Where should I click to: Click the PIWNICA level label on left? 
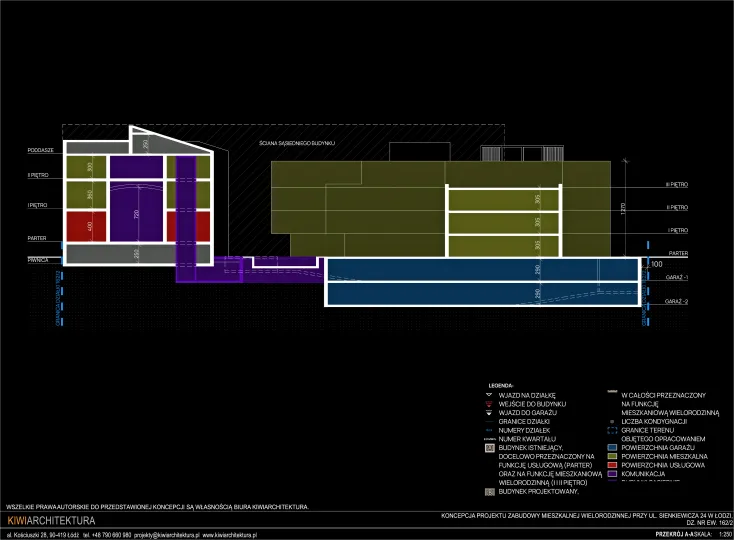38,260
